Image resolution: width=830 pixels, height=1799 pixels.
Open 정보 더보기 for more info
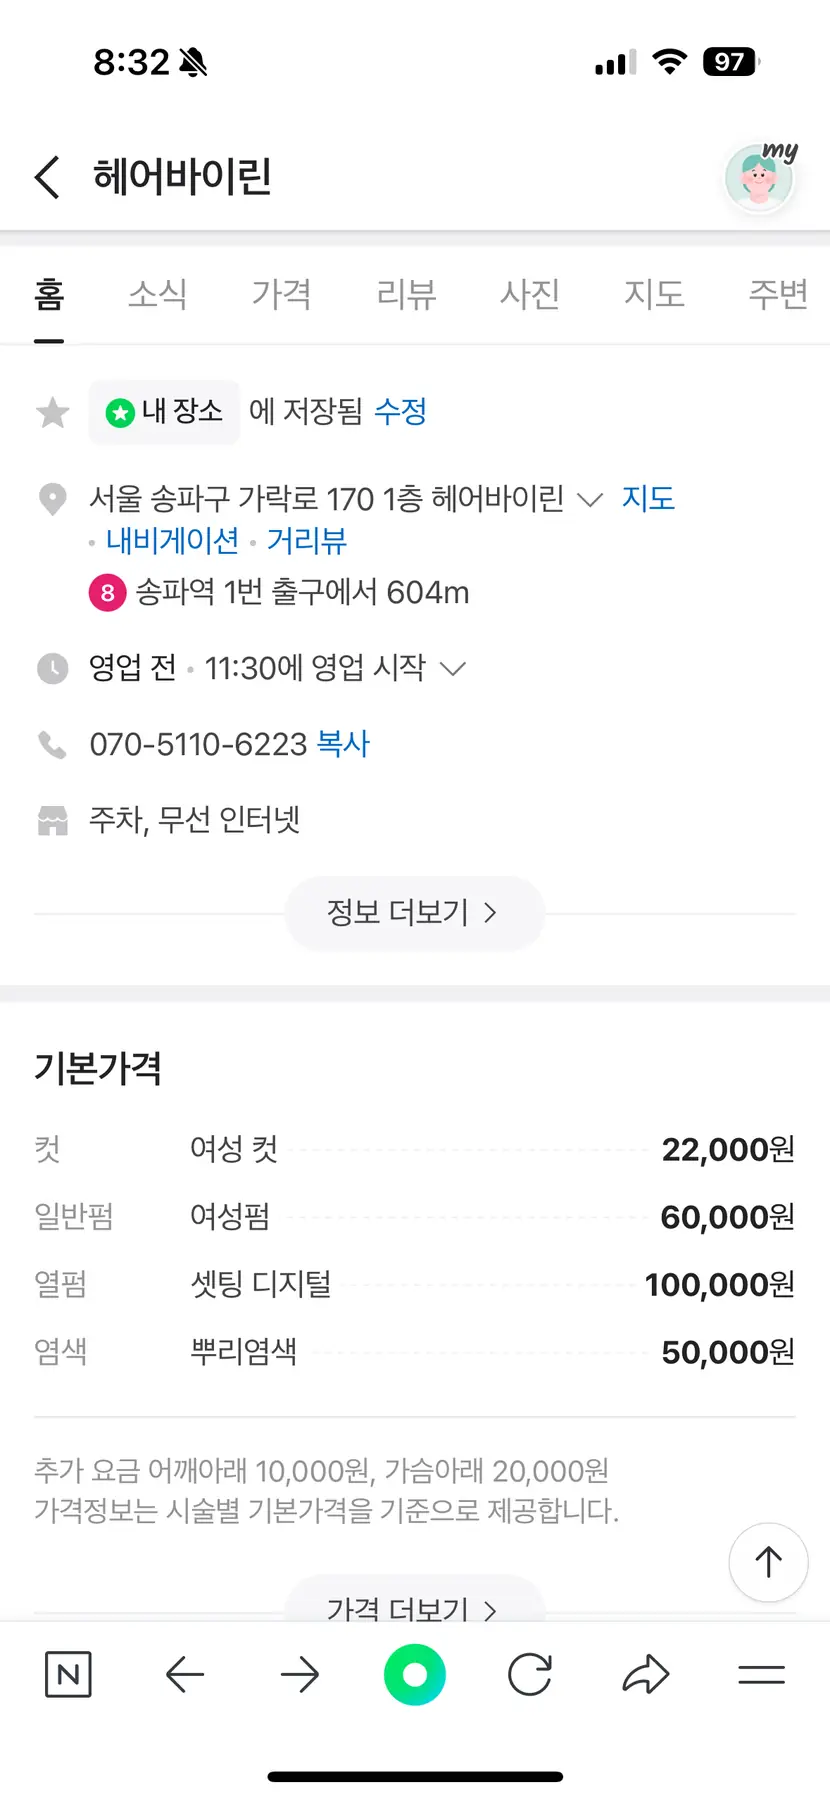tap(414, 913)
